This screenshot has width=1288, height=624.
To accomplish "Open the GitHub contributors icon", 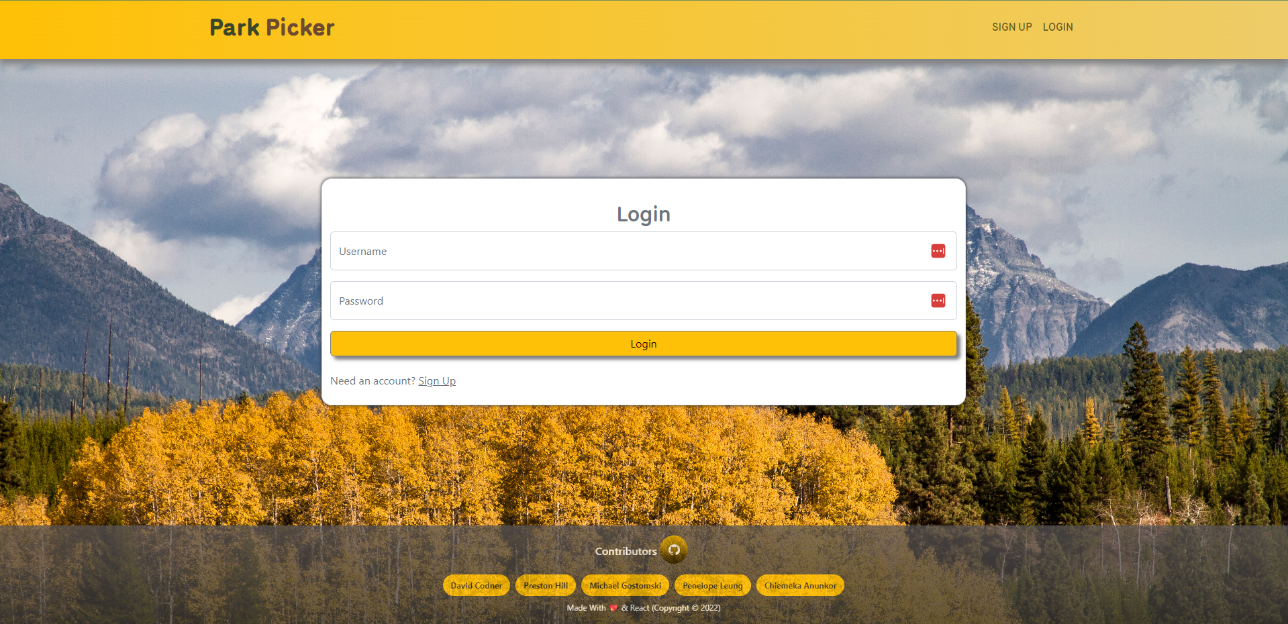I will pyautogui.click(x=674, y=550).
